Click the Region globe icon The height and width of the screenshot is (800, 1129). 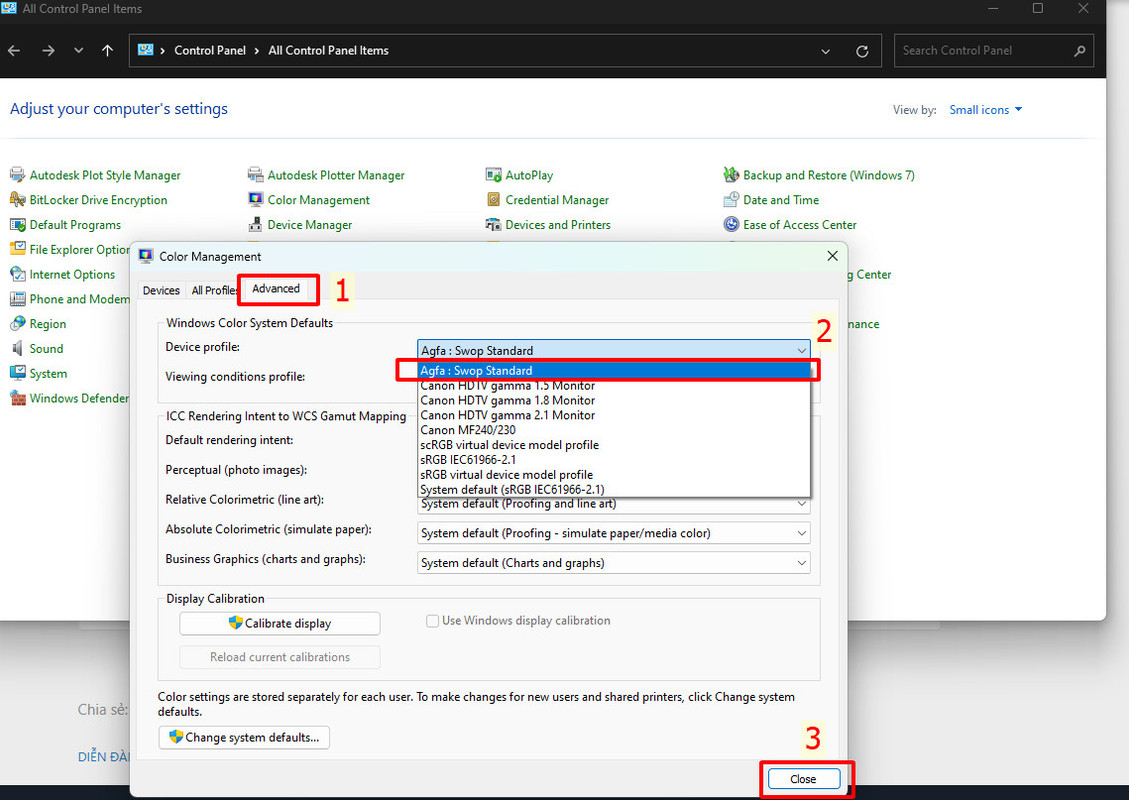(x=17, y=324)
